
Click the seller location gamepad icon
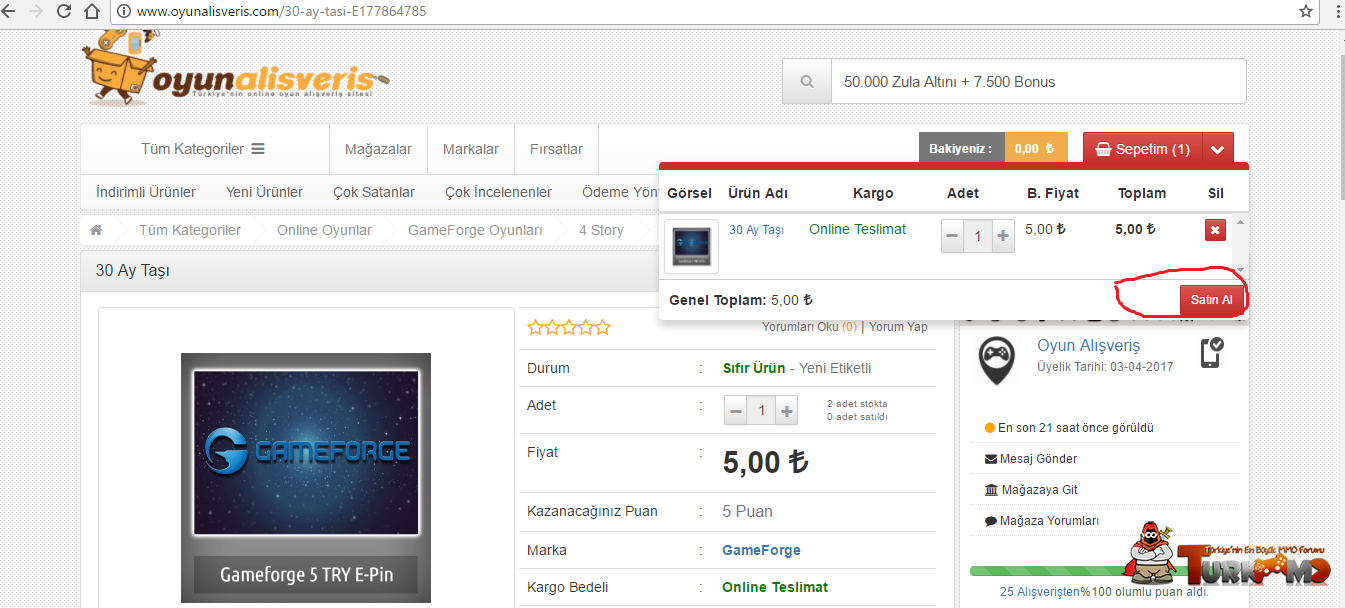point(996,361)
